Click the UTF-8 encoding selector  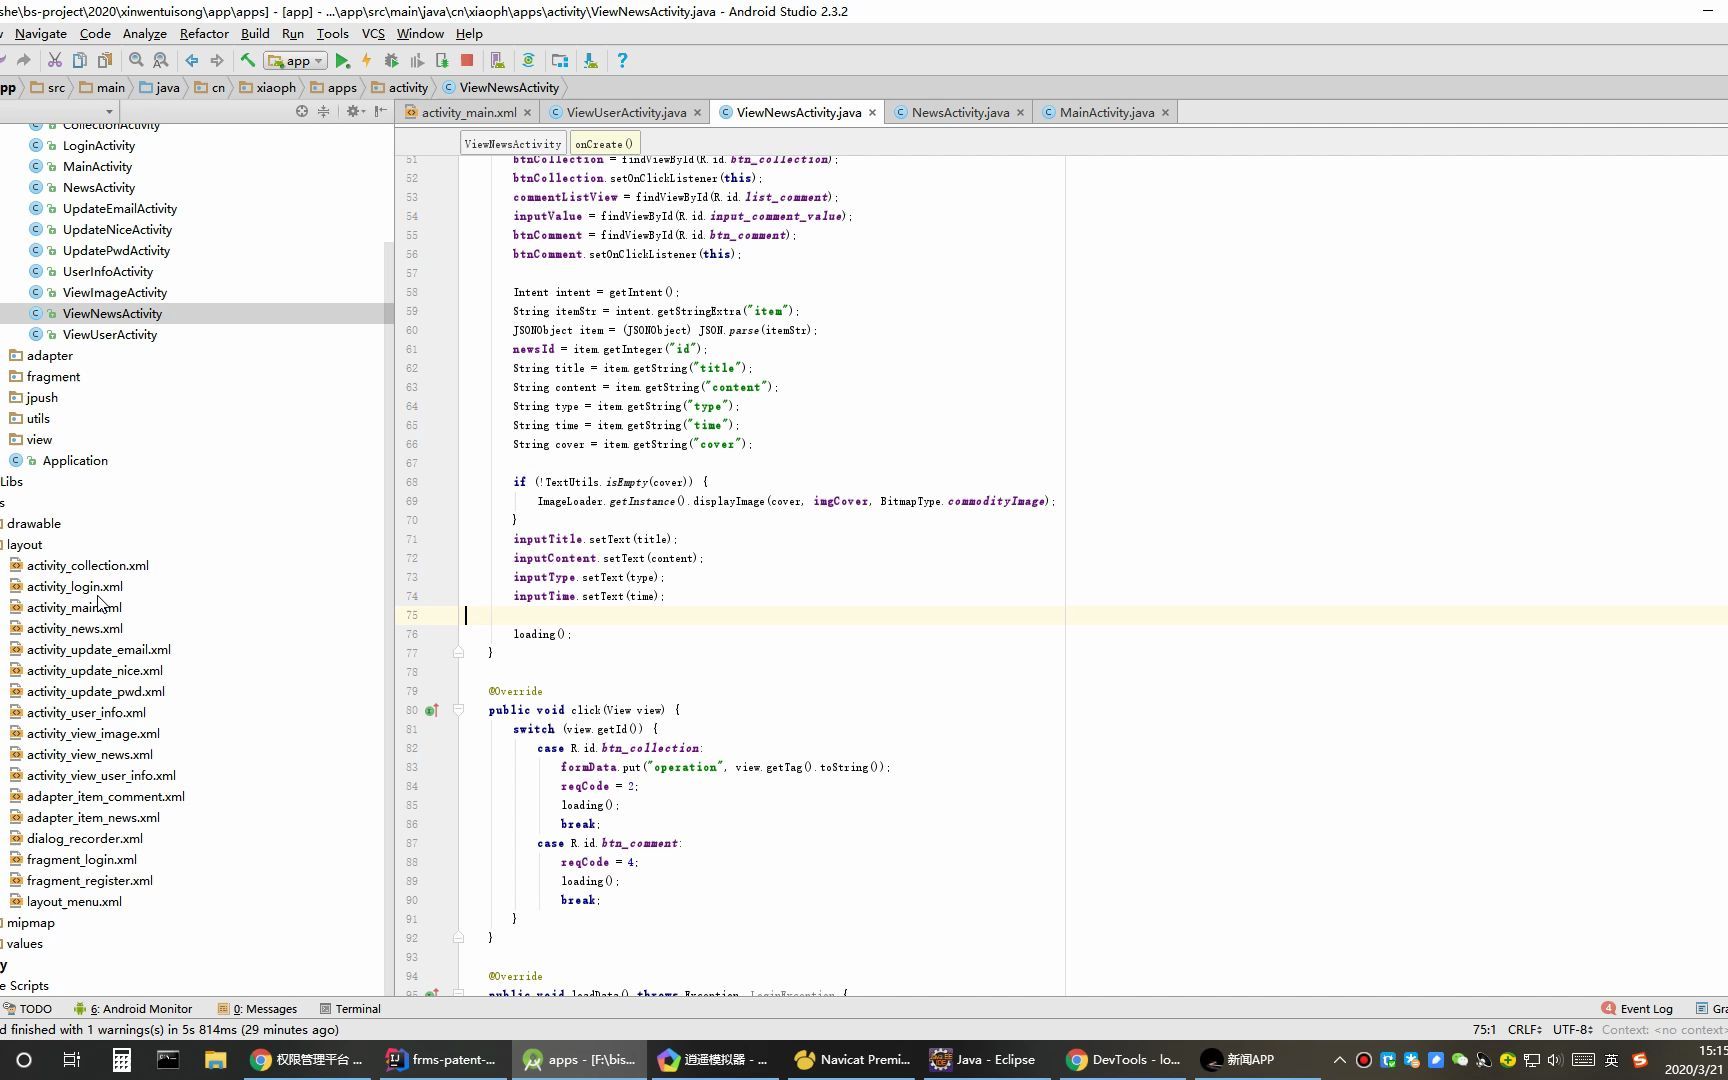click(x=1573, y=1030)
